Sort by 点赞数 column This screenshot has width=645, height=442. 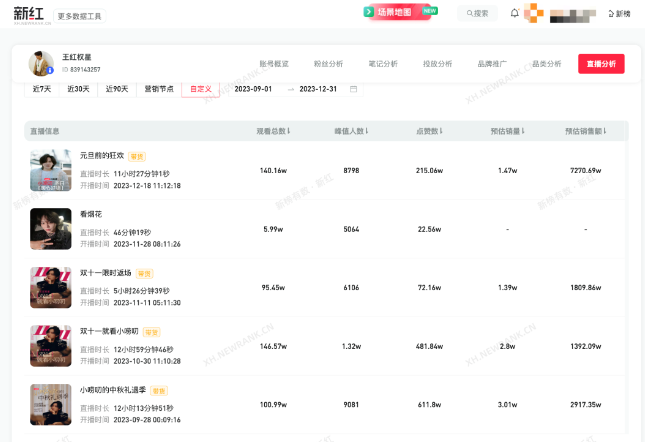tap(429, 131)
